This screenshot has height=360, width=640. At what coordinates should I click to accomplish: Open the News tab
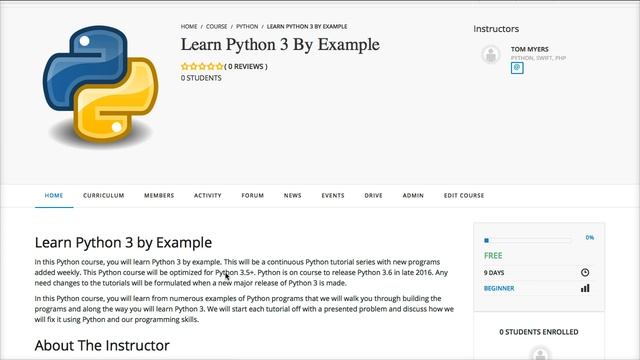coord(293,196)
